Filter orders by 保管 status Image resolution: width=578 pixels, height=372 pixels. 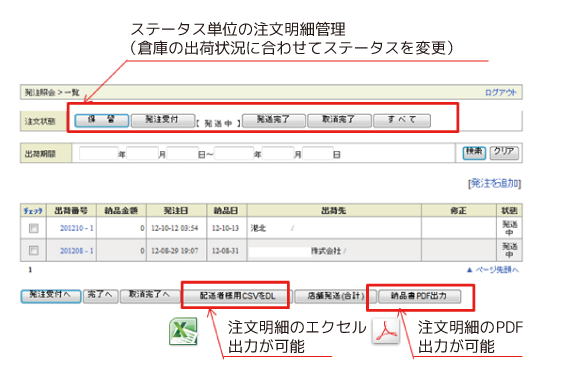pos(101,120)
